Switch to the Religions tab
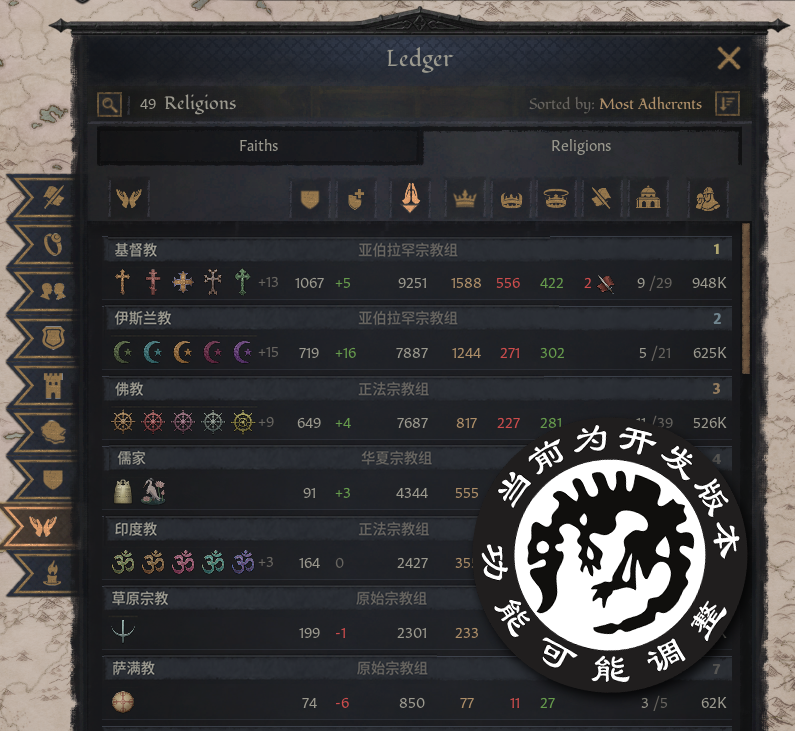Viewport: 795px width, 731px height. point(581,146)
